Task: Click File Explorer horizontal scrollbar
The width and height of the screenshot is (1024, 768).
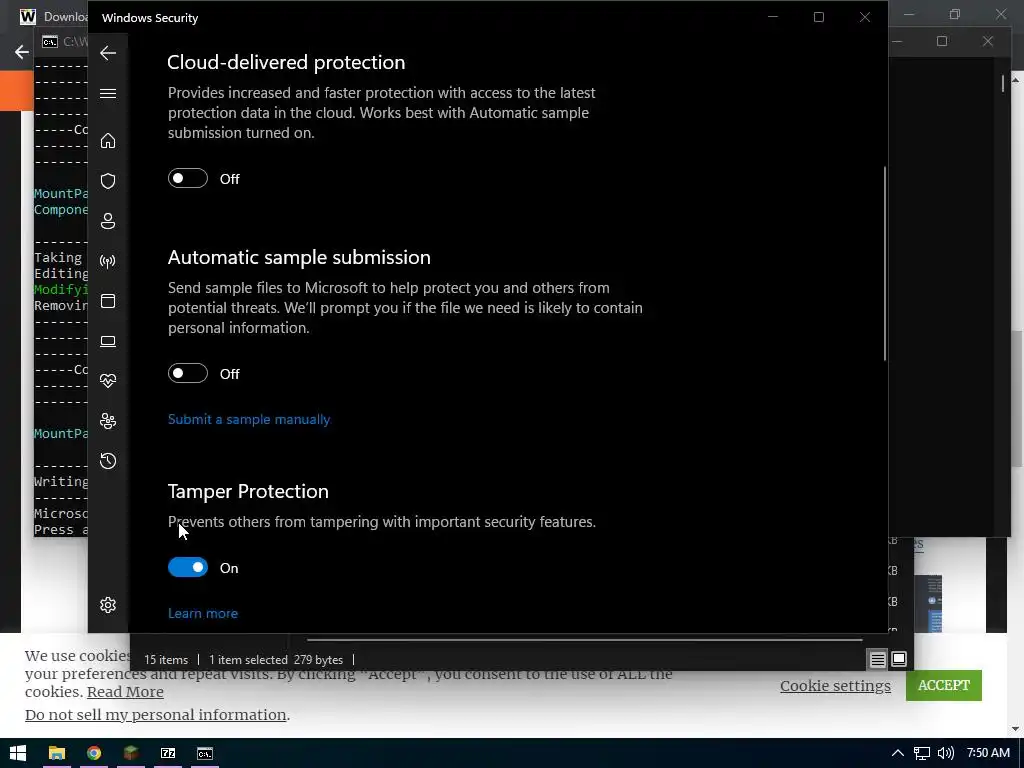Action: [x=584, y=639]
